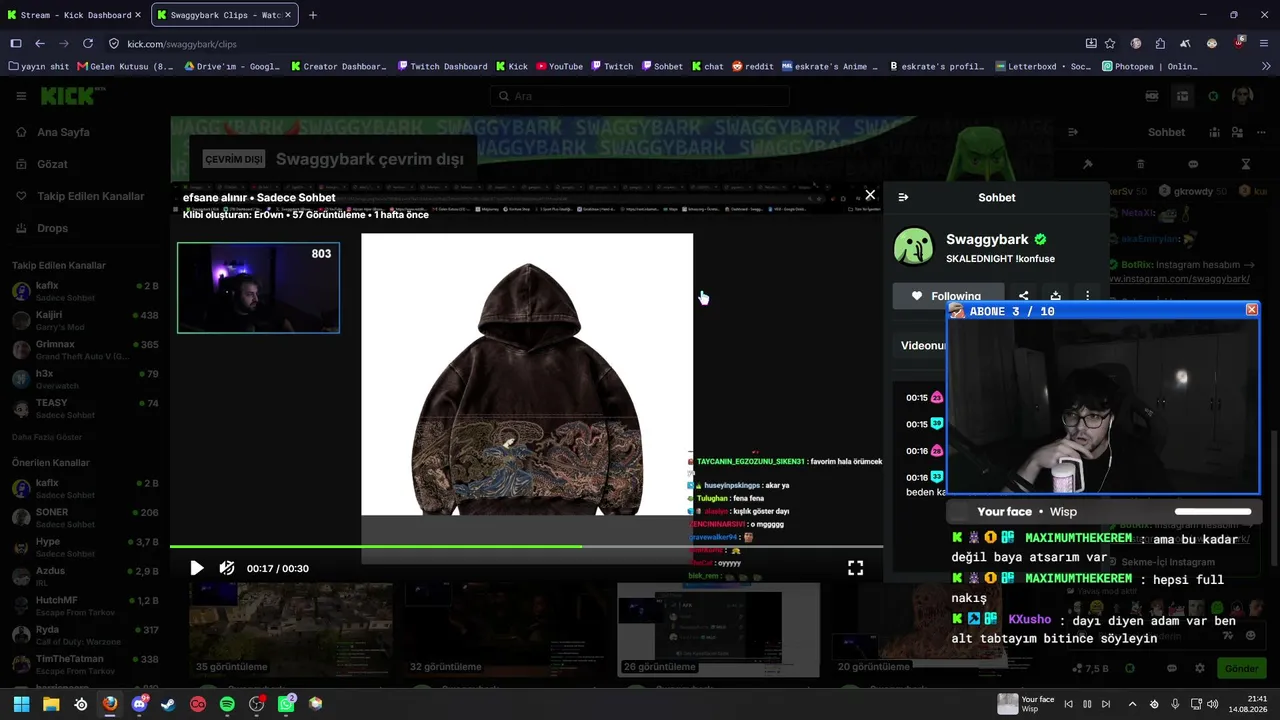Go back with the browser back arrow
The image size is (1280, 720).
(40, 44)
